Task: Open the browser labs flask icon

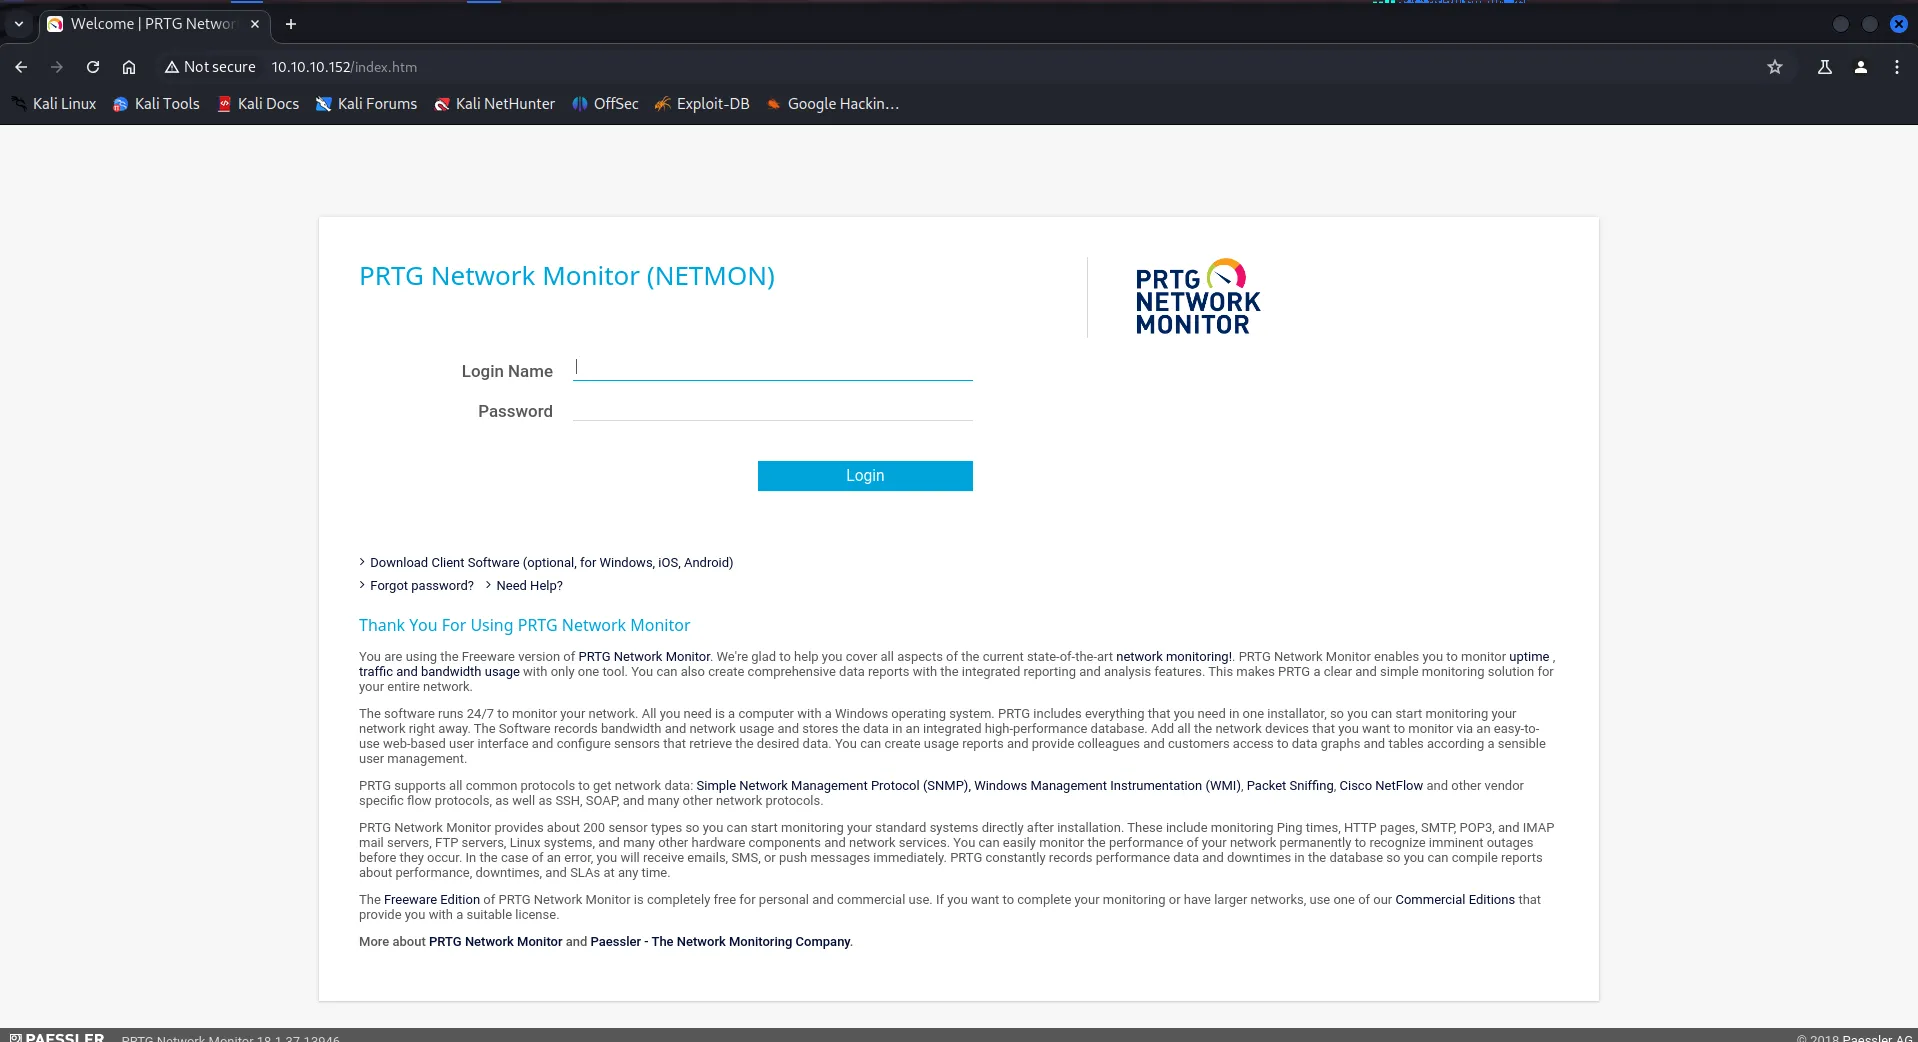Action: click(x=1825, y=67)
